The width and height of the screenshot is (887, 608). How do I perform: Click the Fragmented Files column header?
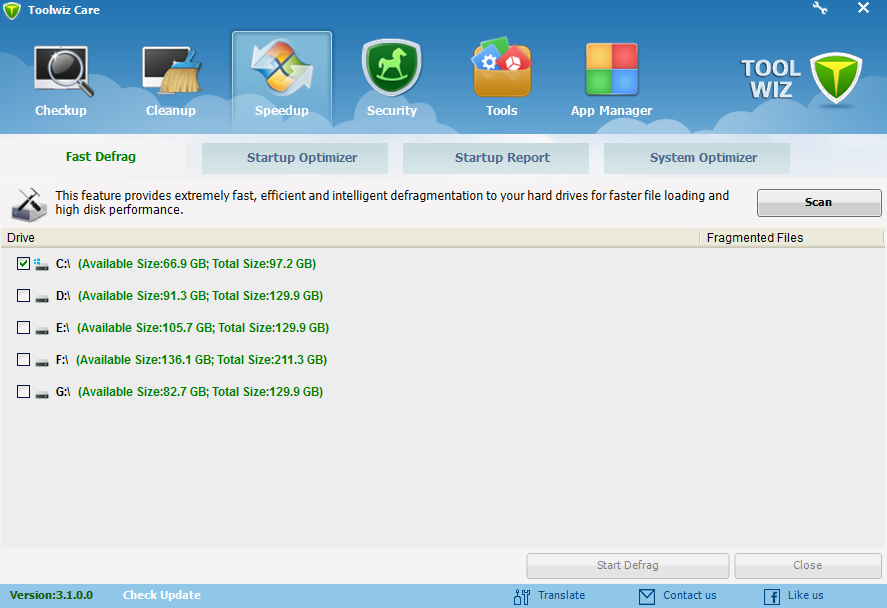coord(791,238)
